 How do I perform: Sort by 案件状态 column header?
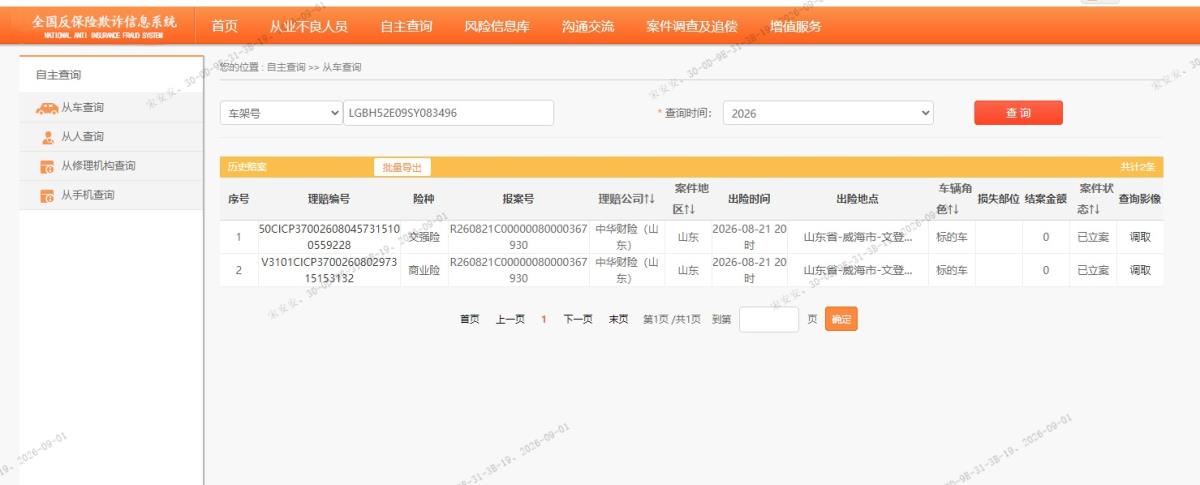point(1090,199)
